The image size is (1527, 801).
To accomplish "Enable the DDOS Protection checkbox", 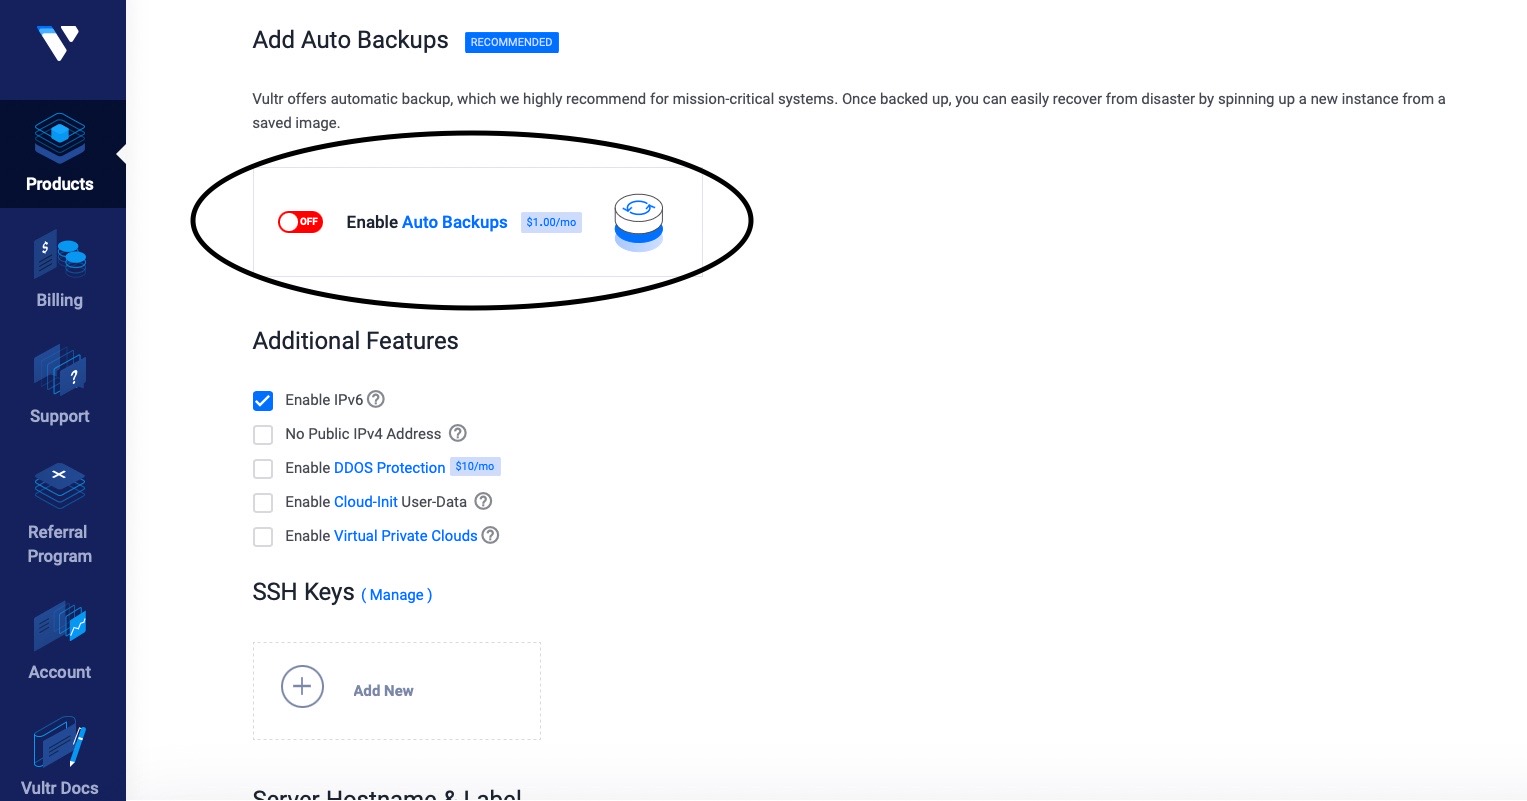I will pos(263,469).
